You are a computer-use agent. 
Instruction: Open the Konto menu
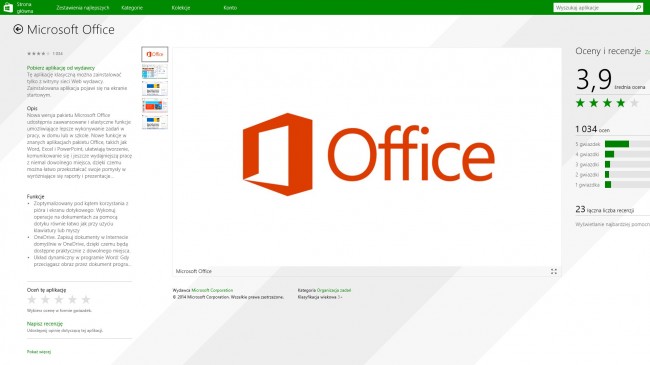[x=230, y=8]
